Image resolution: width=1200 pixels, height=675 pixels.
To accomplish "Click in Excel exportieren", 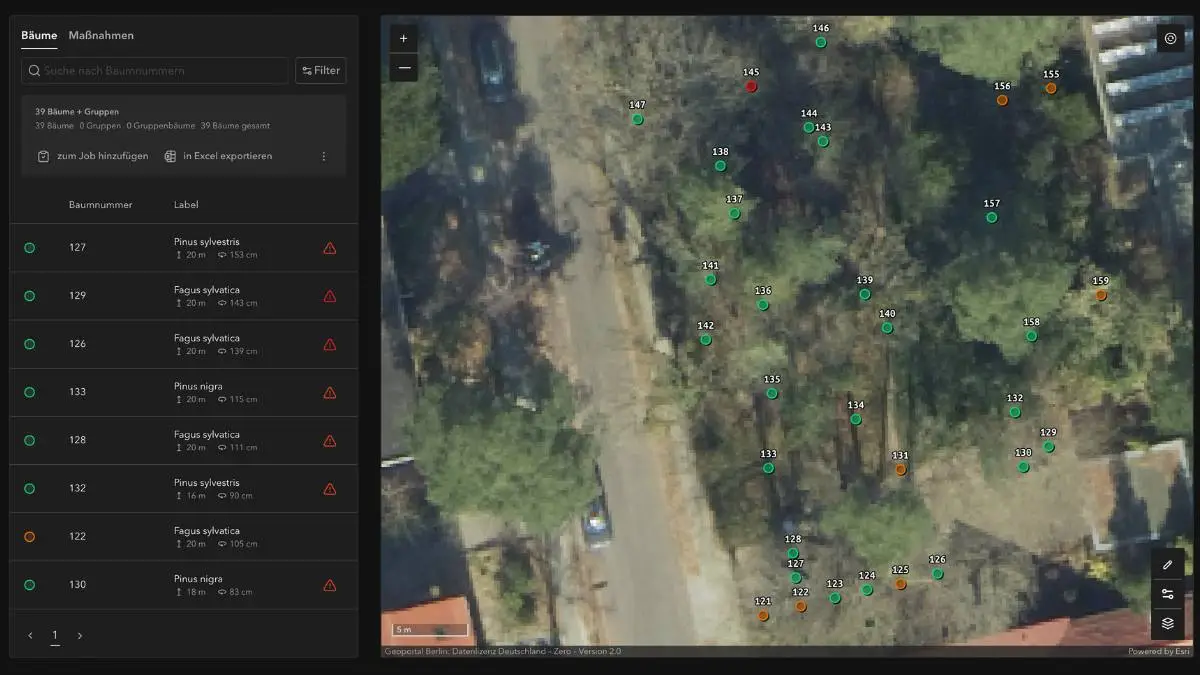I will 218,156.
